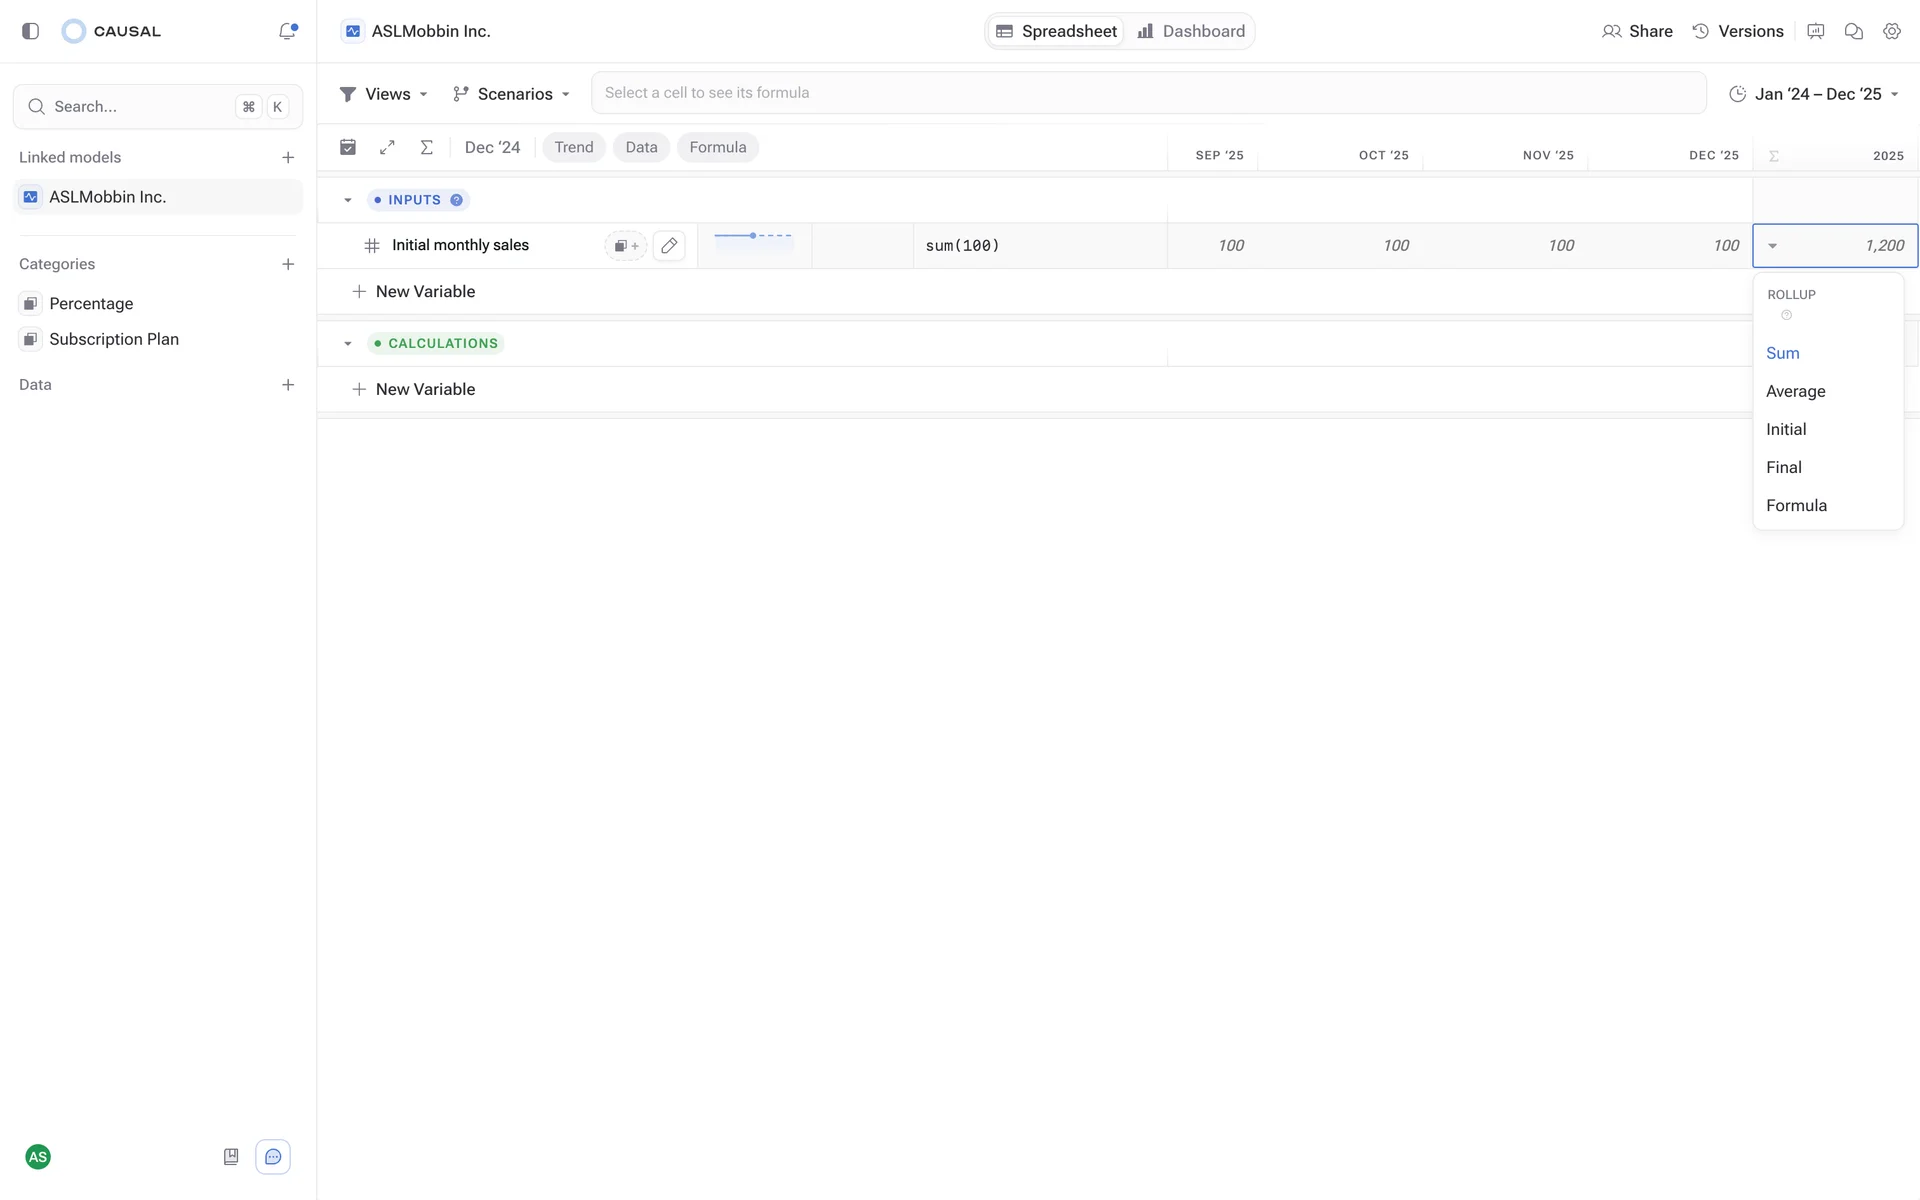Click the sigma rollup icon in toolbar
Image resolution: width=1920 pixels, height=1200 pixels.
[x=426, y=147]
